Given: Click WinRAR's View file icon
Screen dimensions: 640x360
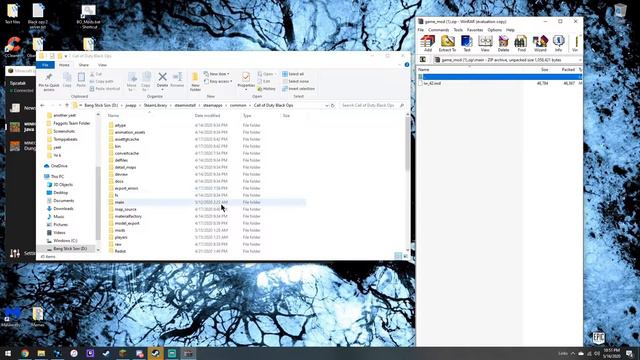Looking at the screenshot, I should click(x=485, y=44).
